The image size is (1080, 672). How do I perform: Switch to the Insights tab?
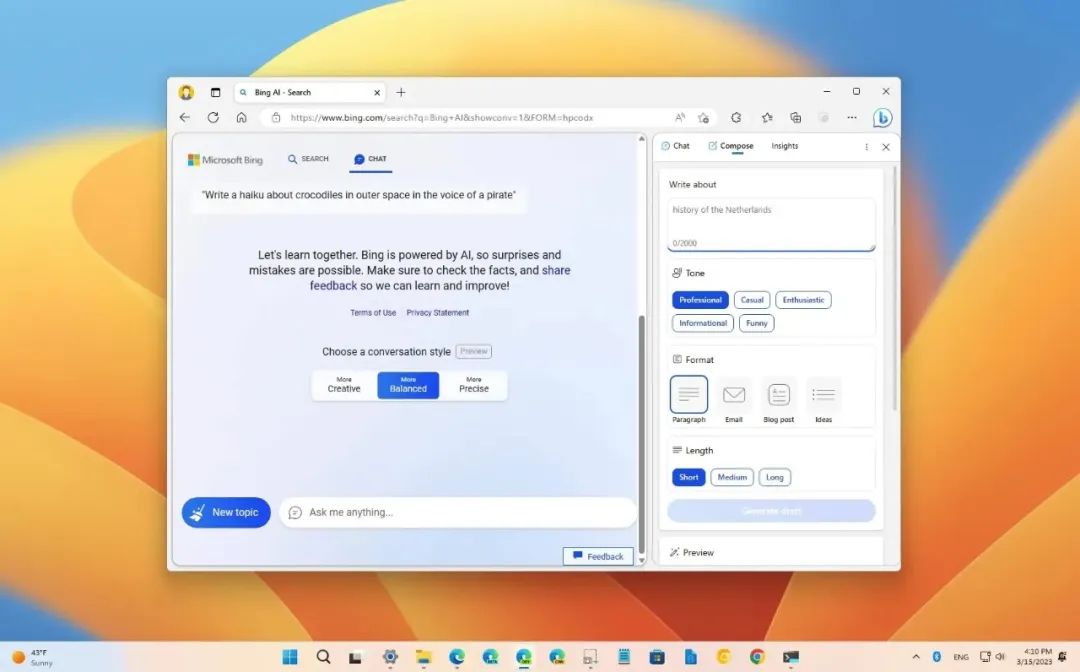tap(784, 146)
